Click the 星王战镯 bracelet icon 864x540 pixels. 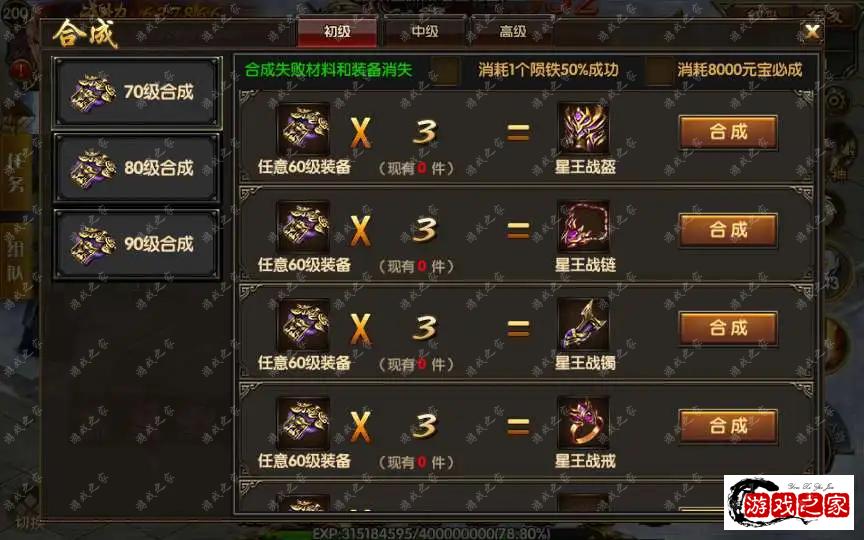coord(584,325)
